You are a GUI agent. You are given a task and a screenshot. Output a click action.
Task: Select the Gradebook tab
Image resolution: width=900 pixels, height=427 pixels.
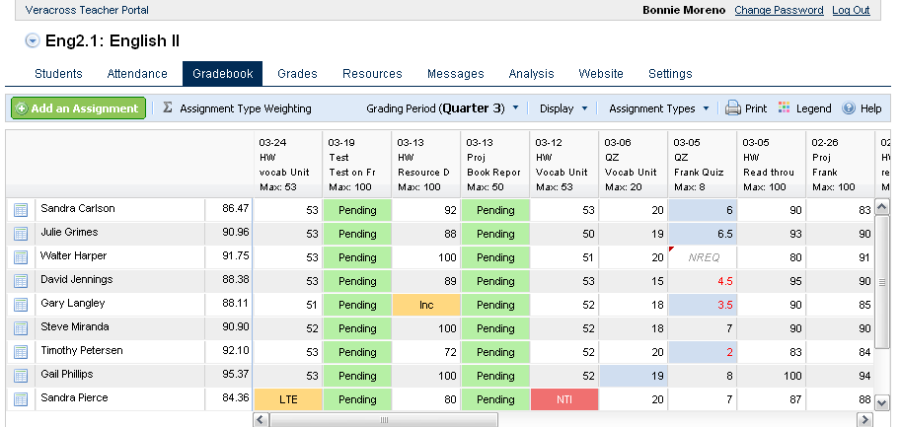point(223,73)
